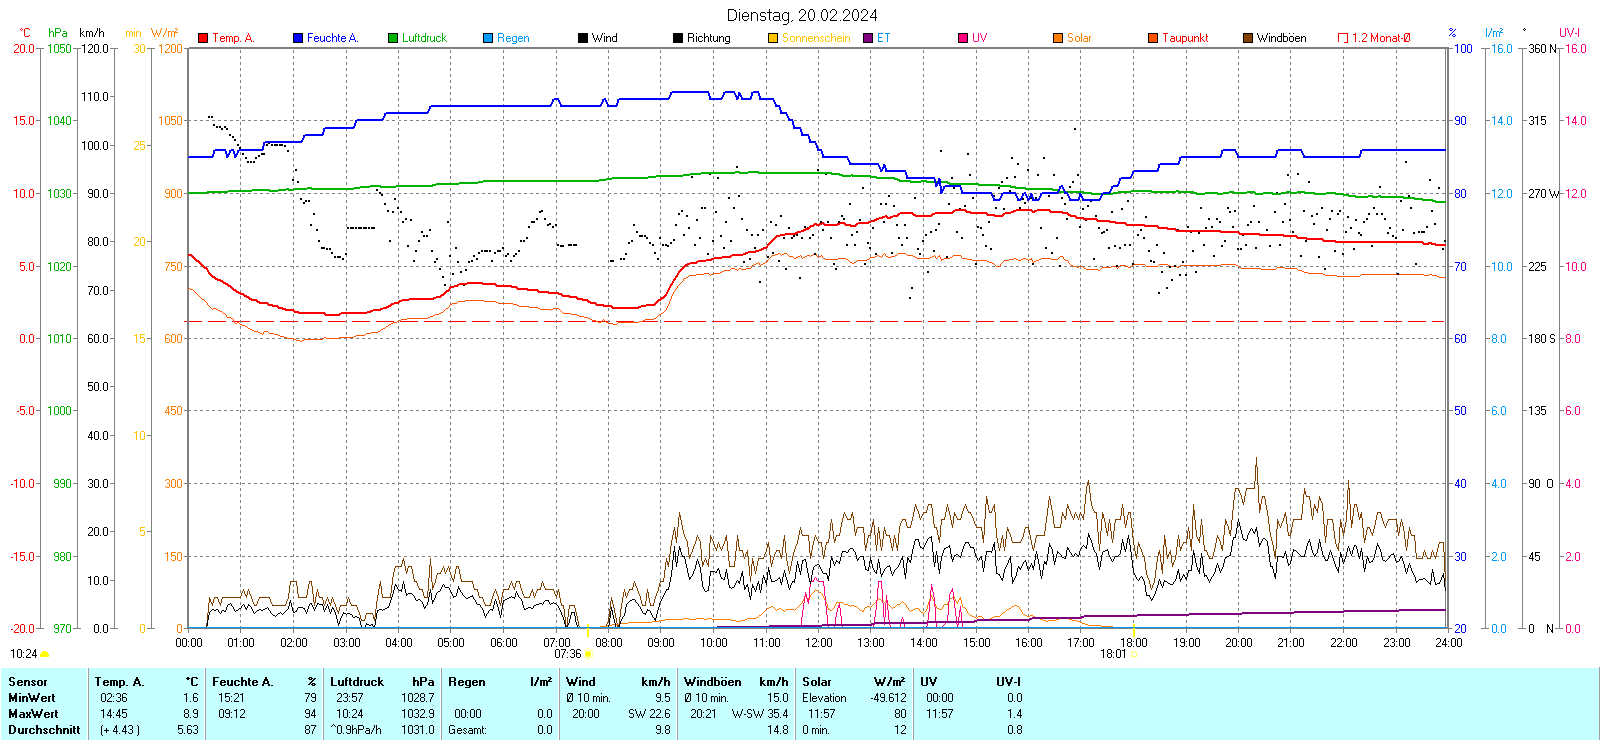The height and width of the screenshot is (740, 1600).
Task: Toggle the 1.2 Monat-Ø checkbox
Action: click(1343, 38)
